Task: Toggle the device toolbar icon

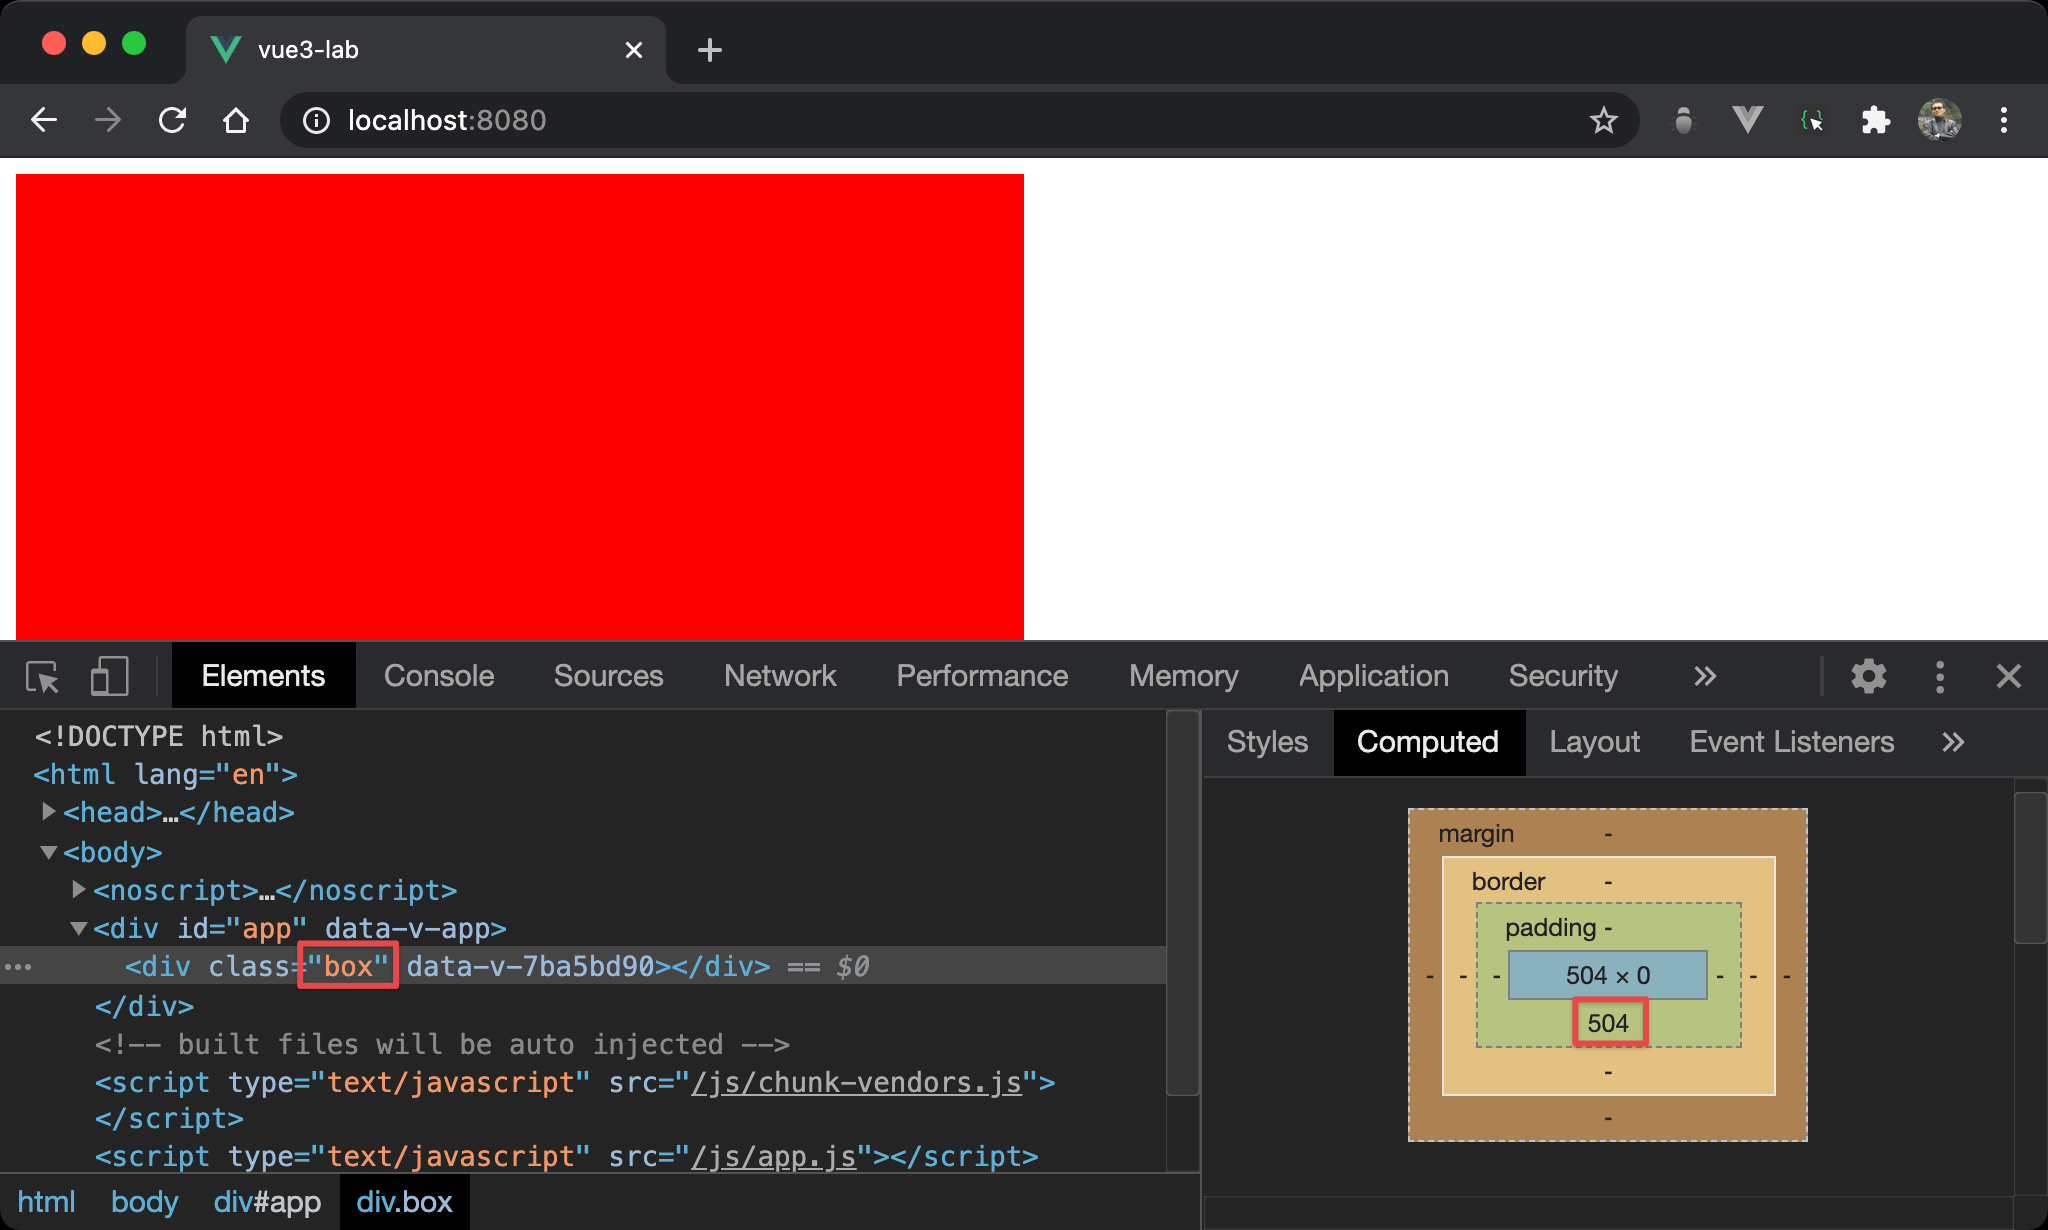Action: coord(109,677)
